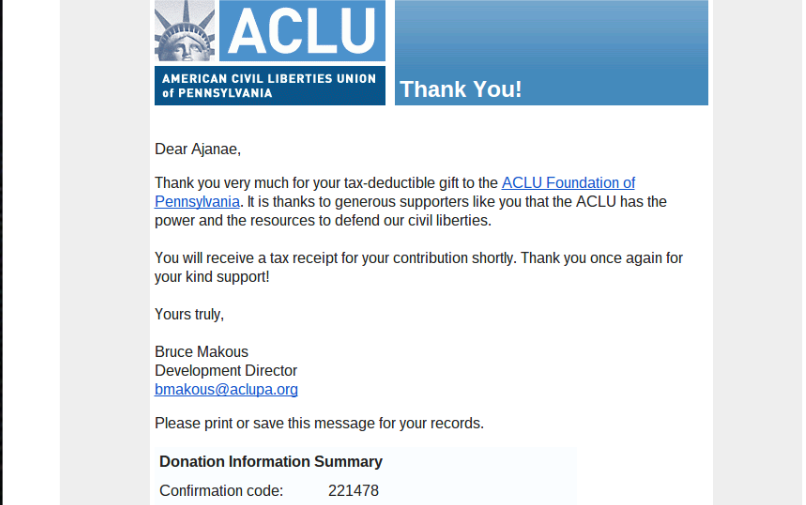
Task: Click the "Thank You!" header title
Action: (460, 89)
